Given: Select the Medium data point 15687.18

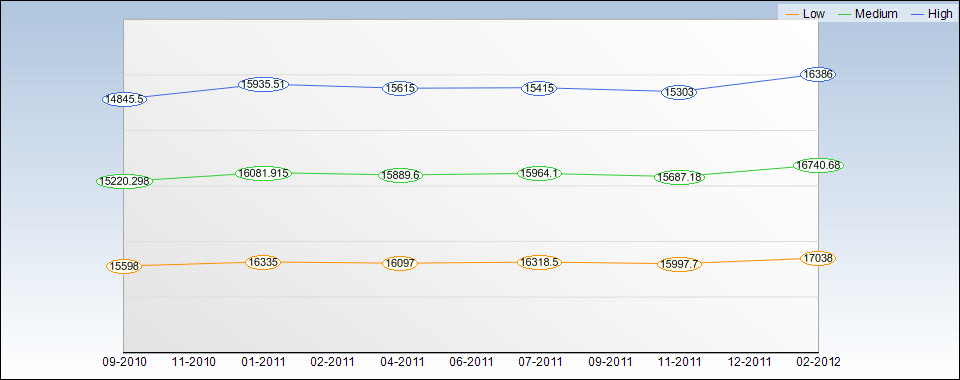Looking at the screenshot, I should coord(680,177).
